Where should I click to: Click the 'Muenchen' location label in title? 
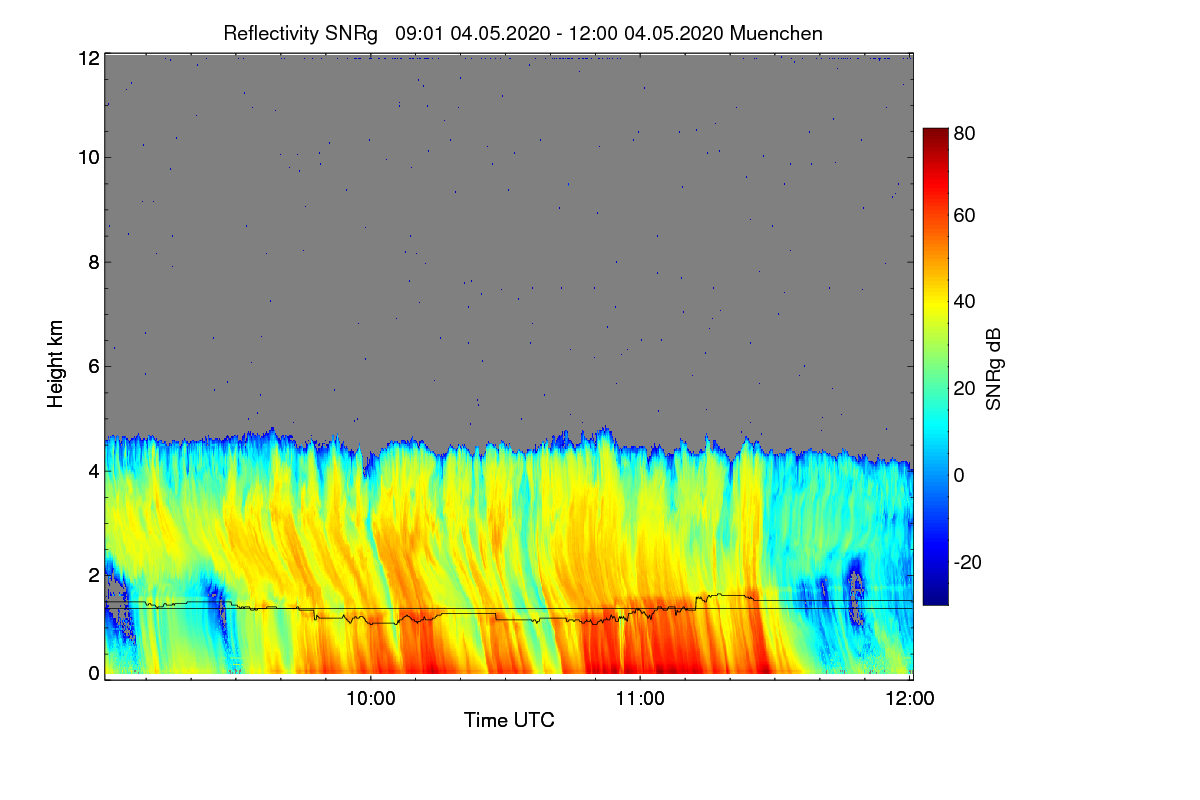776,33
